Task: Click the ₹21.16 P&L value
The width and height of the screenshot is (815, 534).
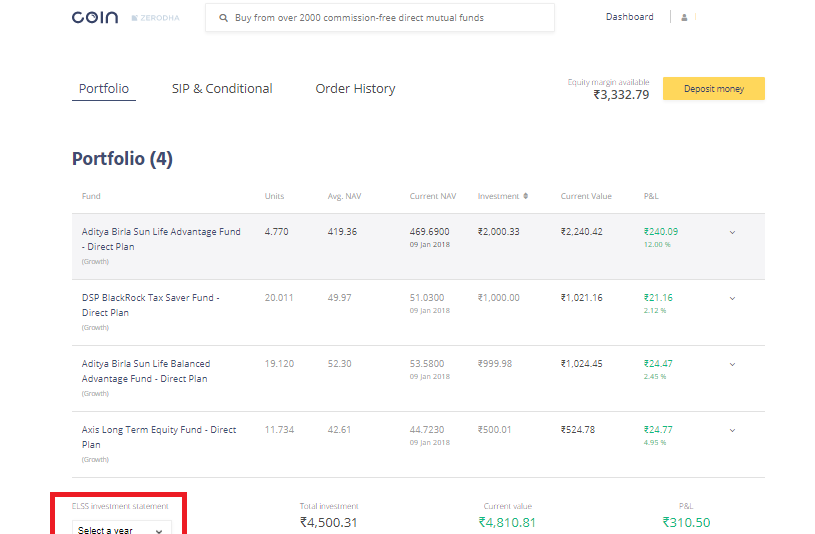Action: [658, 297]
